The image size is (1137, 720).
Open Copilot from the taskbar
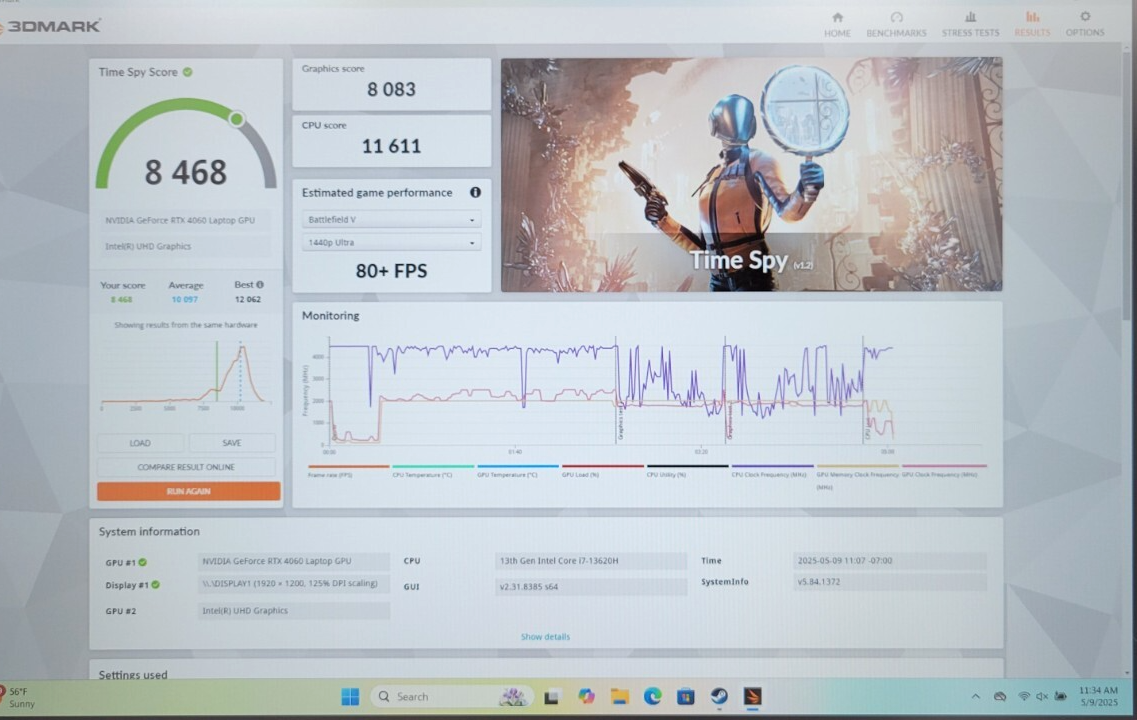(x=586, y=697)
